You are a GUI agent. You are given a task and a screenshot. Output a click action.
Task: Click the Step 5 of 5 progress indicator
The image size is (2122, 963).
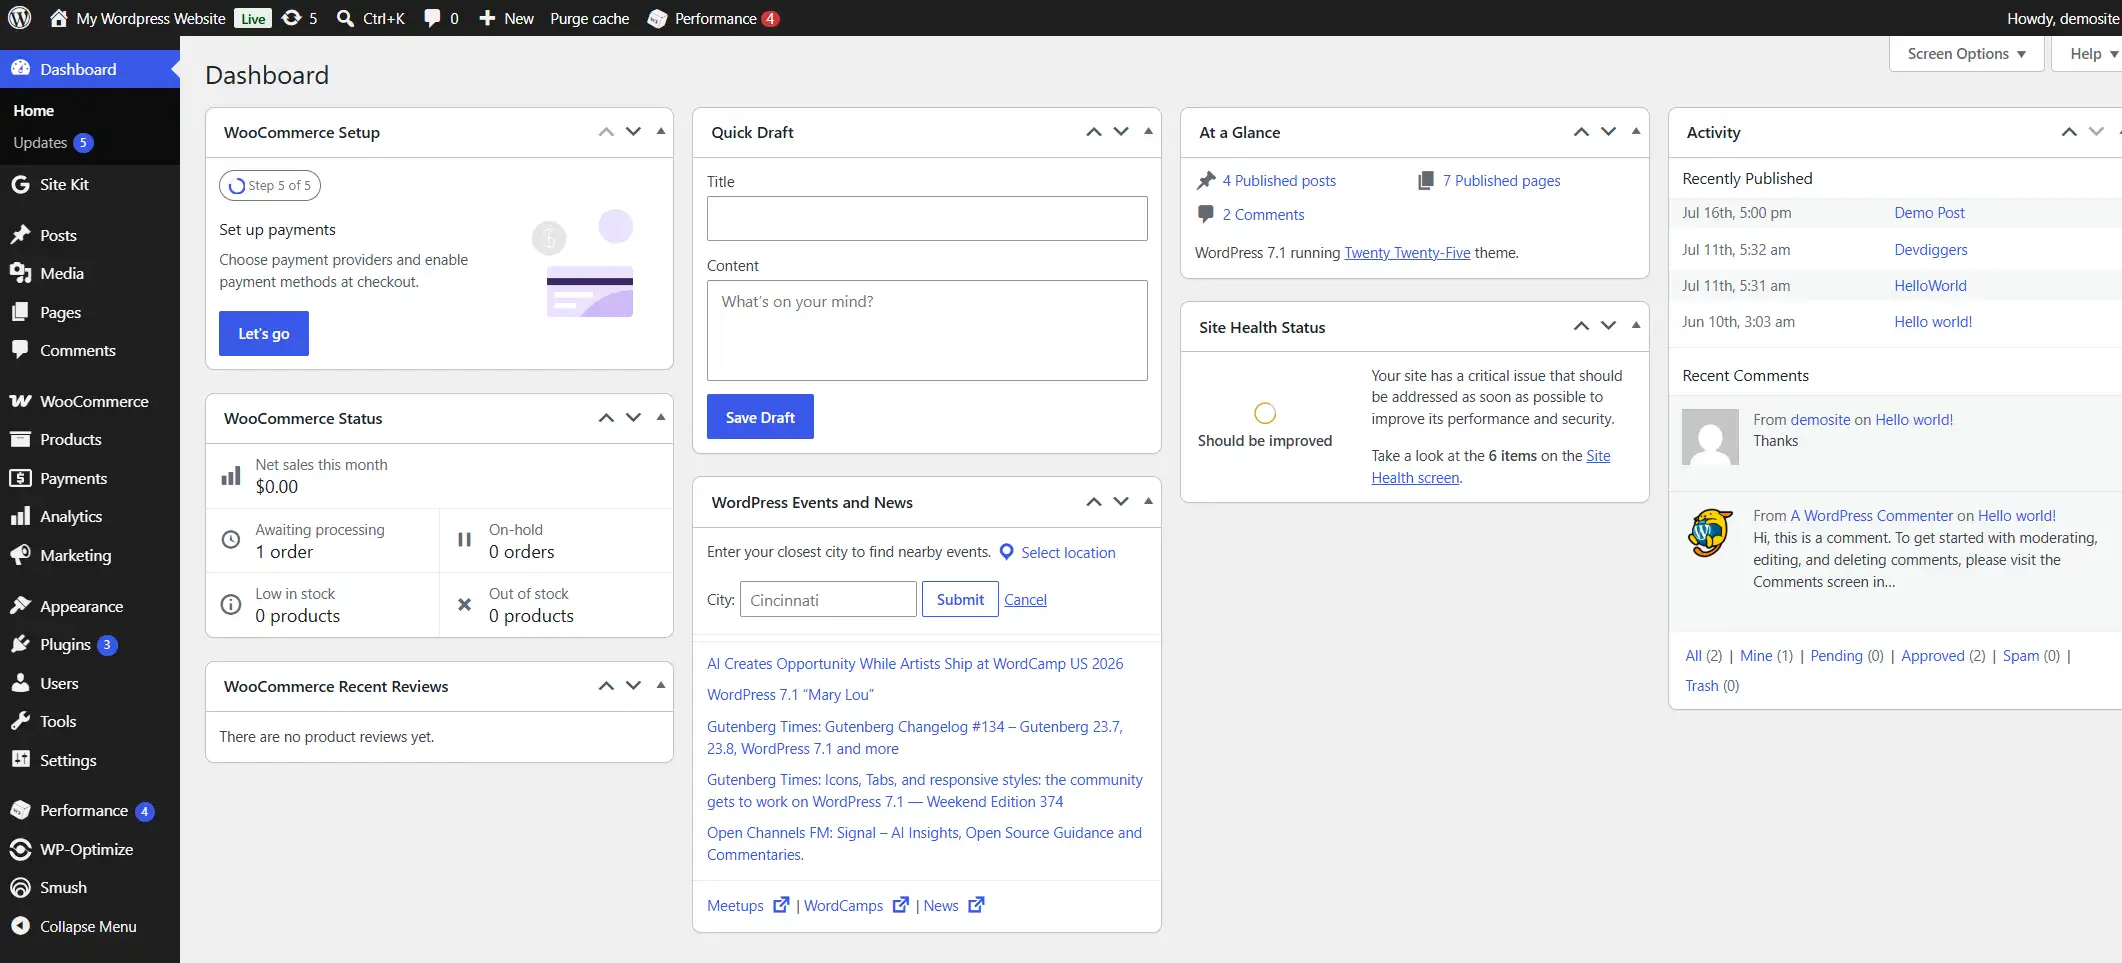[270, 185]
